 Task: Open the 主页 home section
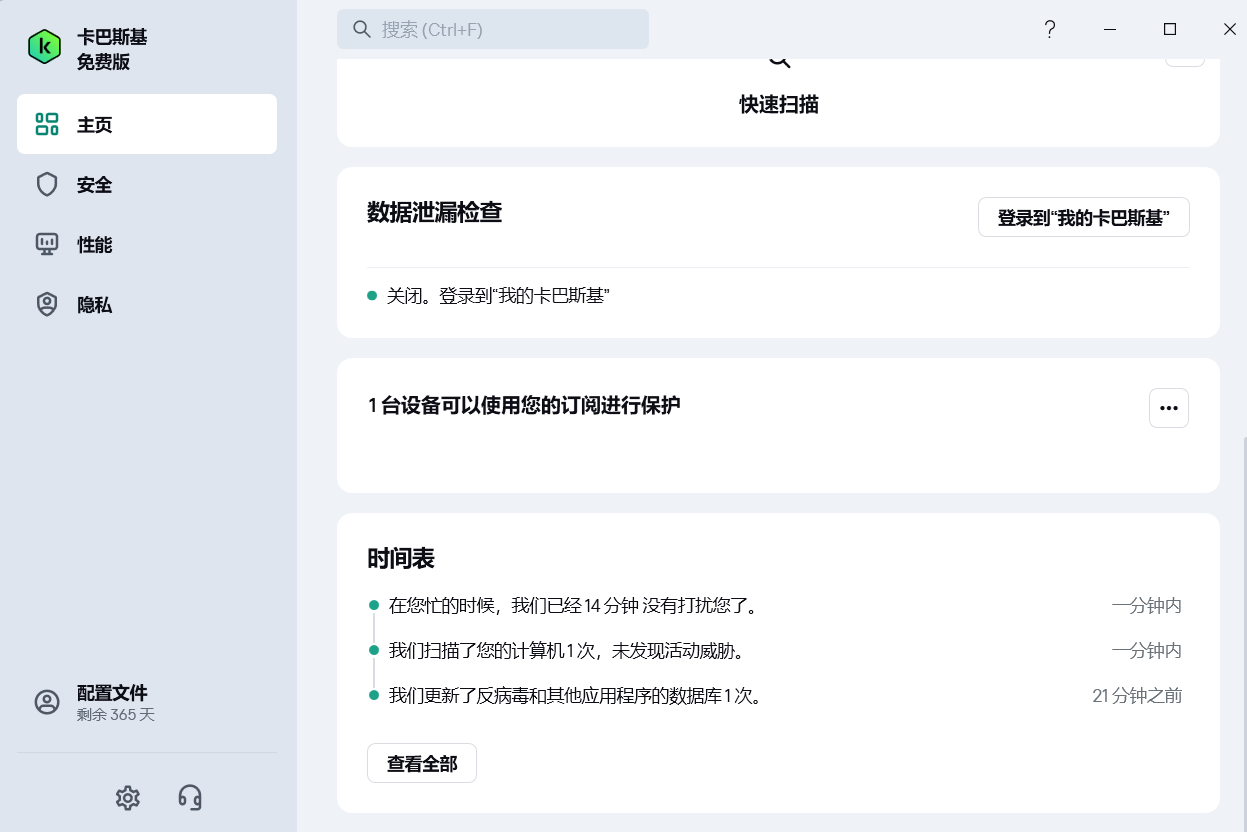147,124
